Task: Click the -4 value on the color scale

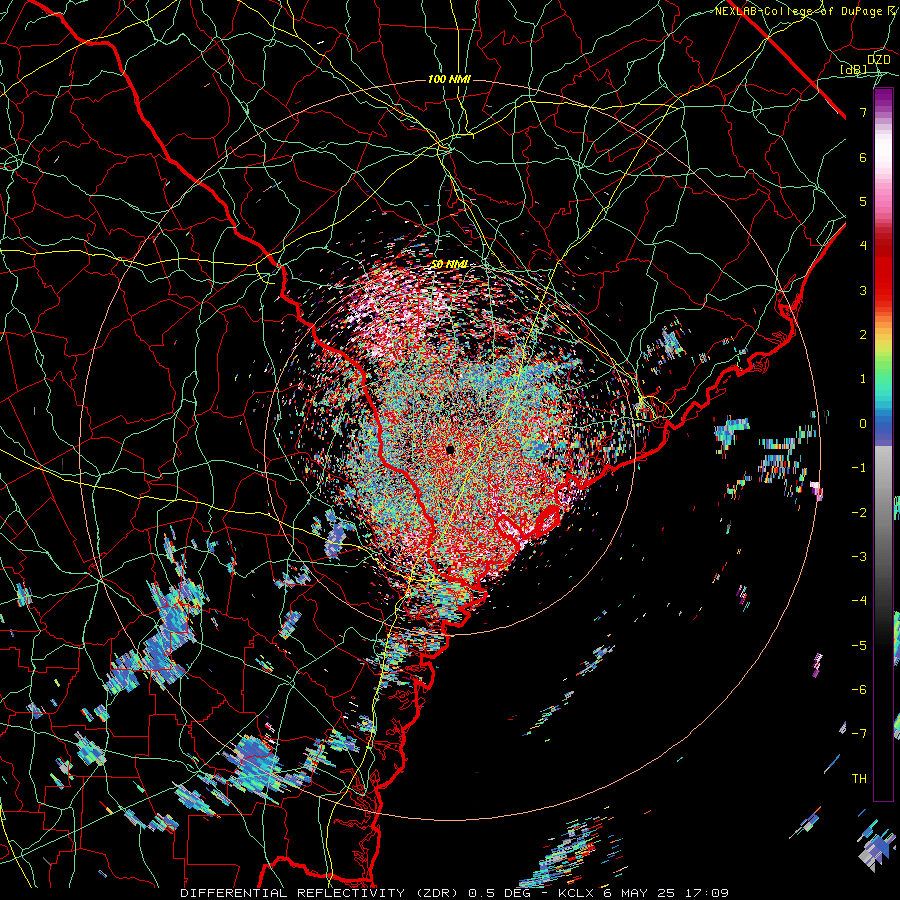Action: [859, 600]
